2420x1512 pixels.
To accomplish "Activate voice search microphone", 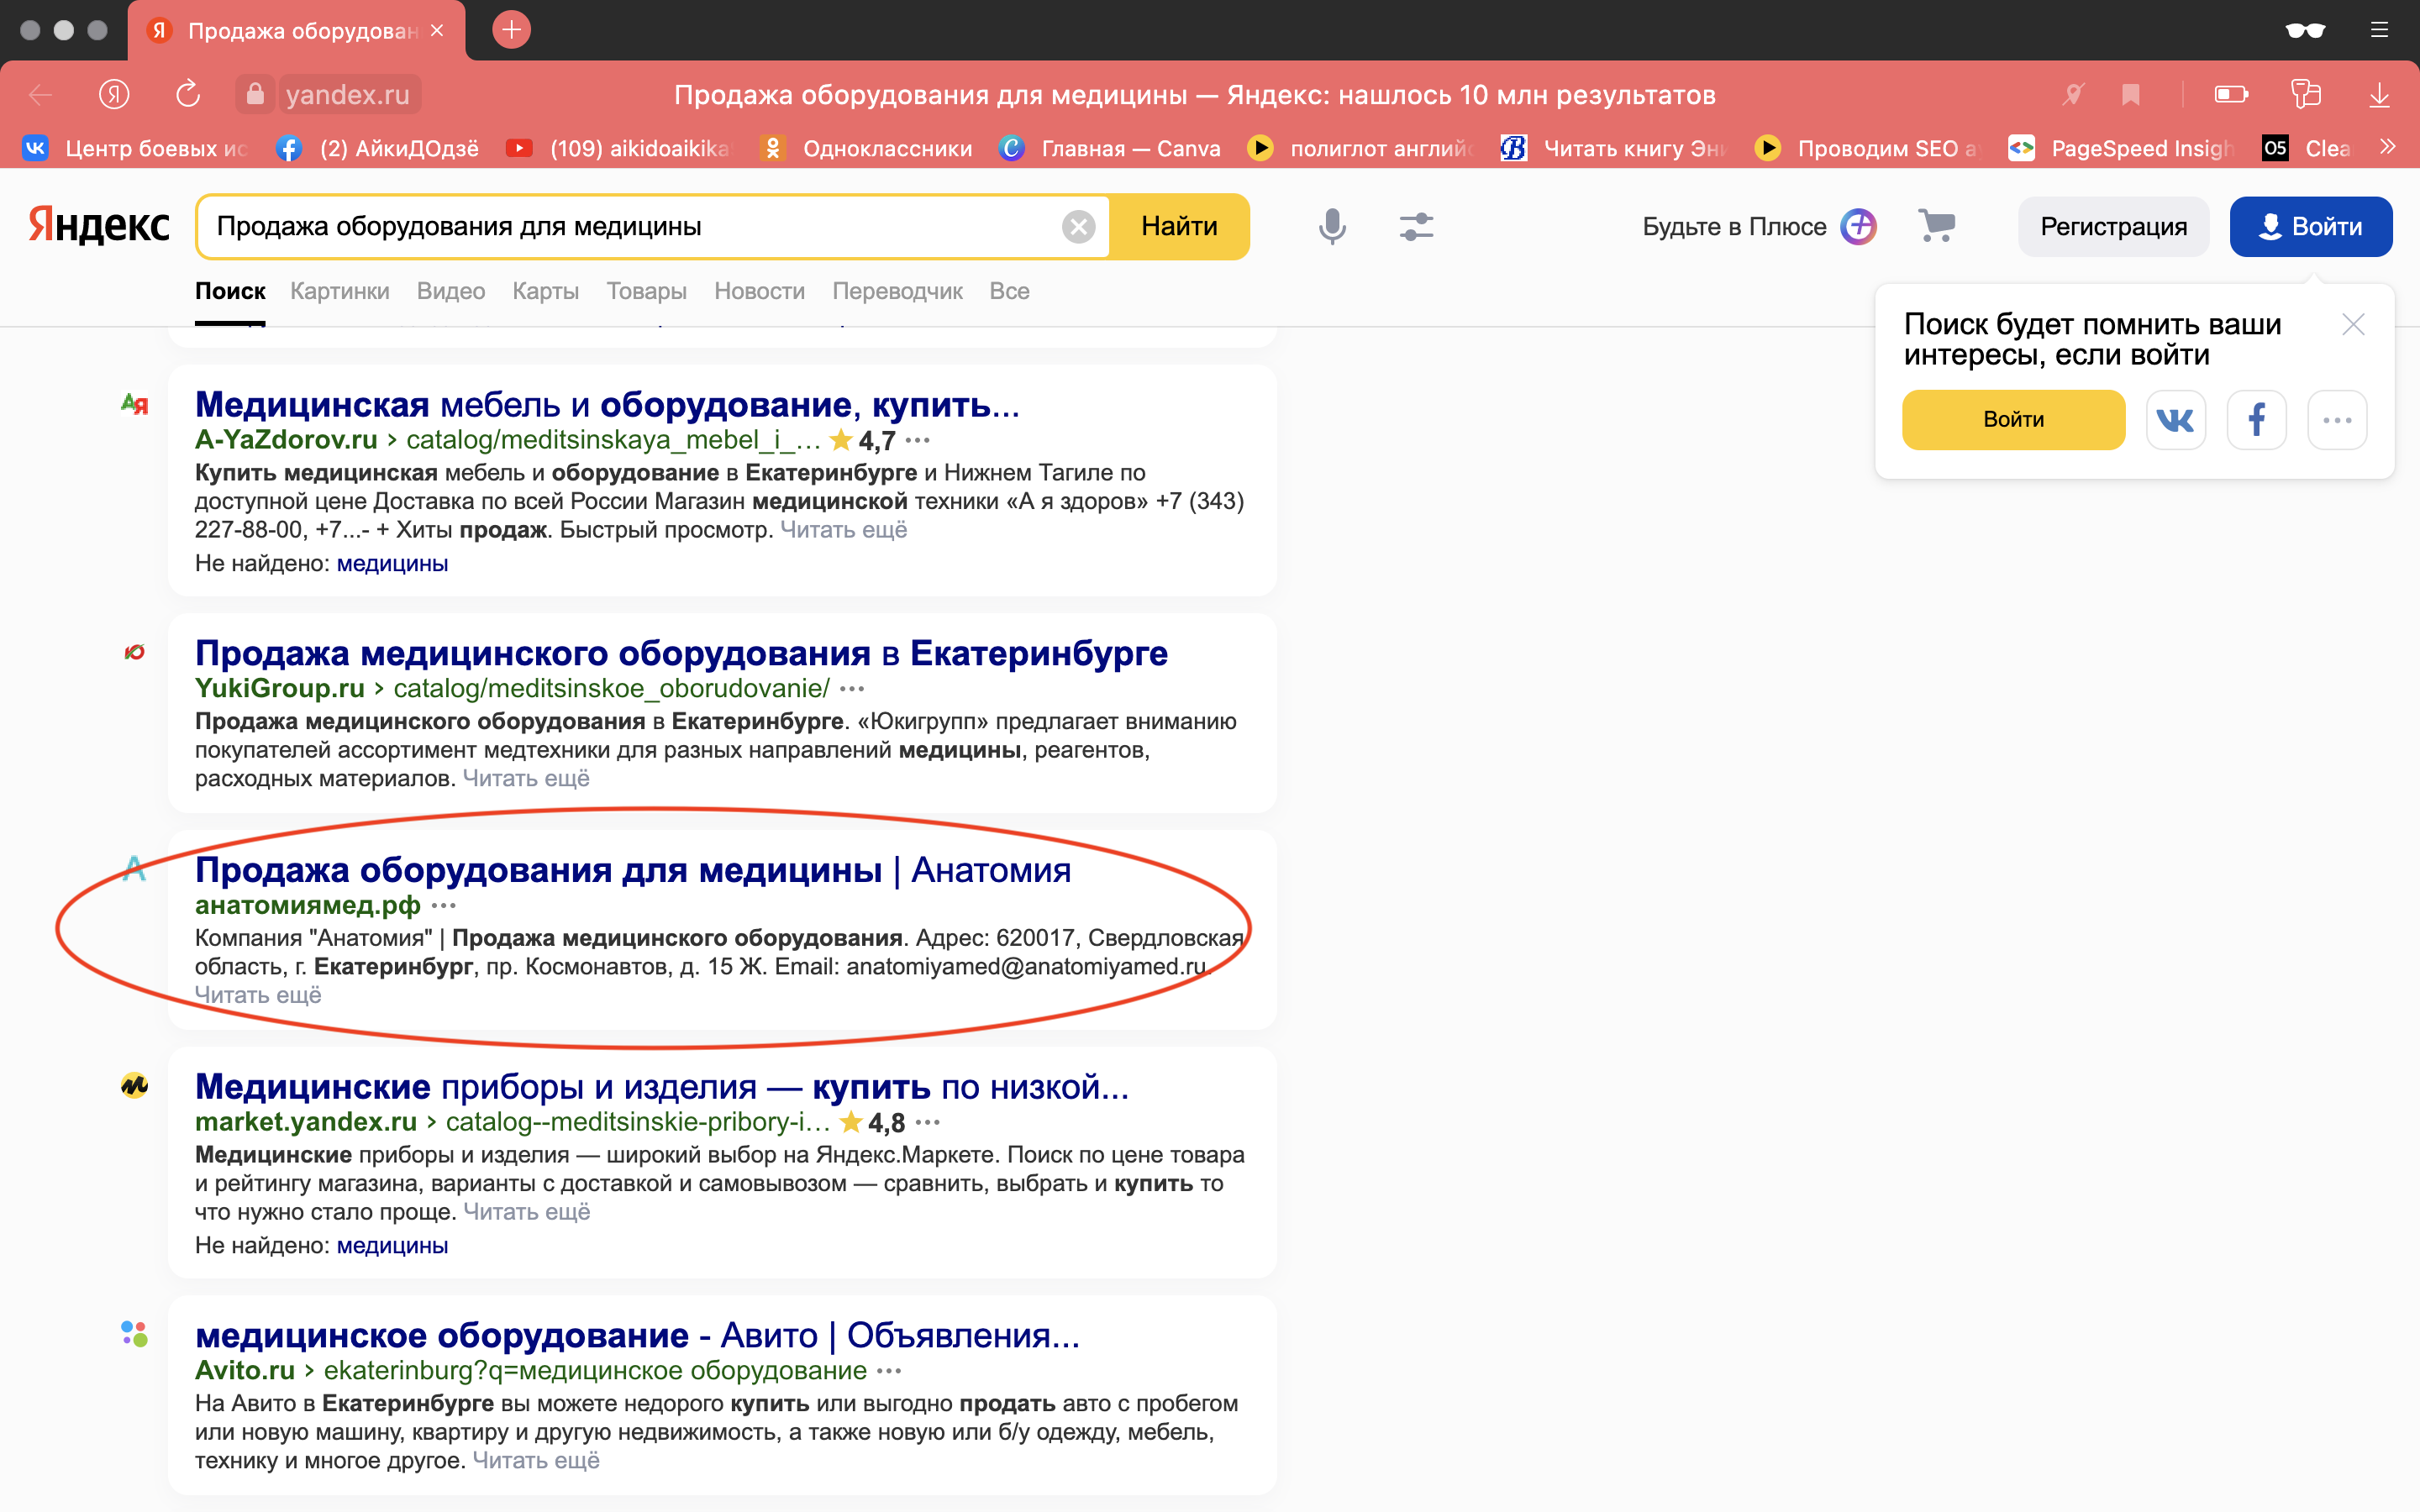I will point(1331,226).
